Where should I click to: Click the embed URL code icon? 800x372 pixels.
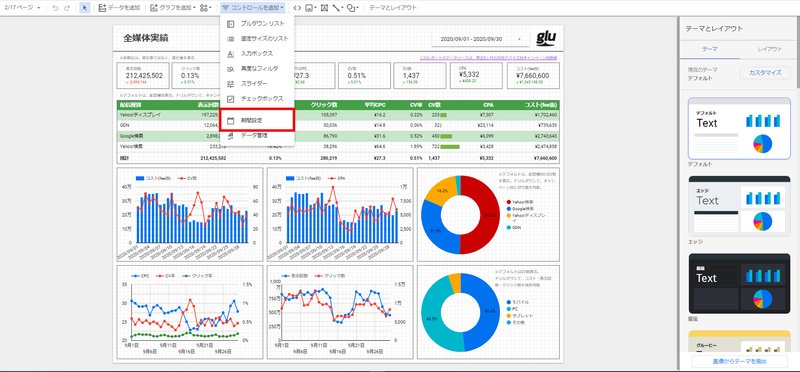tap(297, 8)
